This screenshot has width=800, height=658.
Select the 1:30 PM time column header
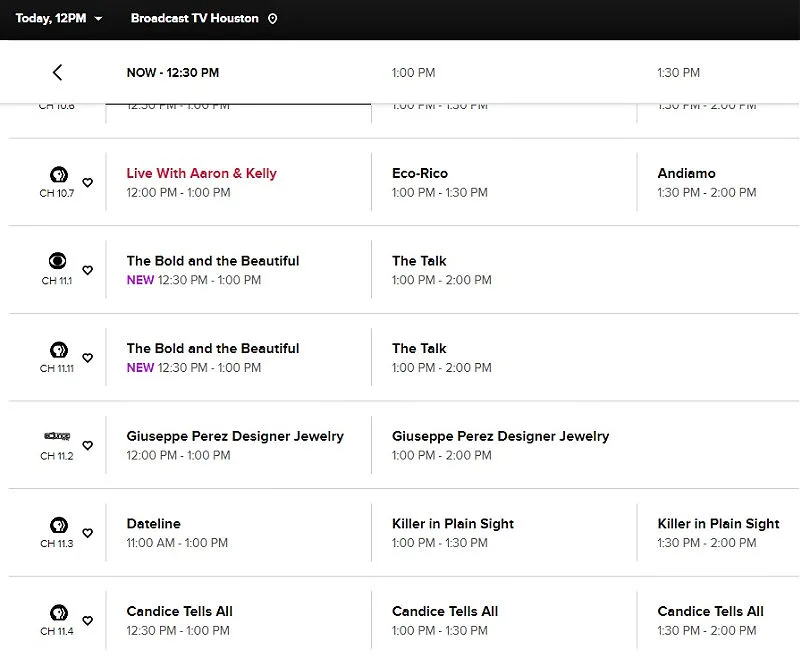(678, 73)
